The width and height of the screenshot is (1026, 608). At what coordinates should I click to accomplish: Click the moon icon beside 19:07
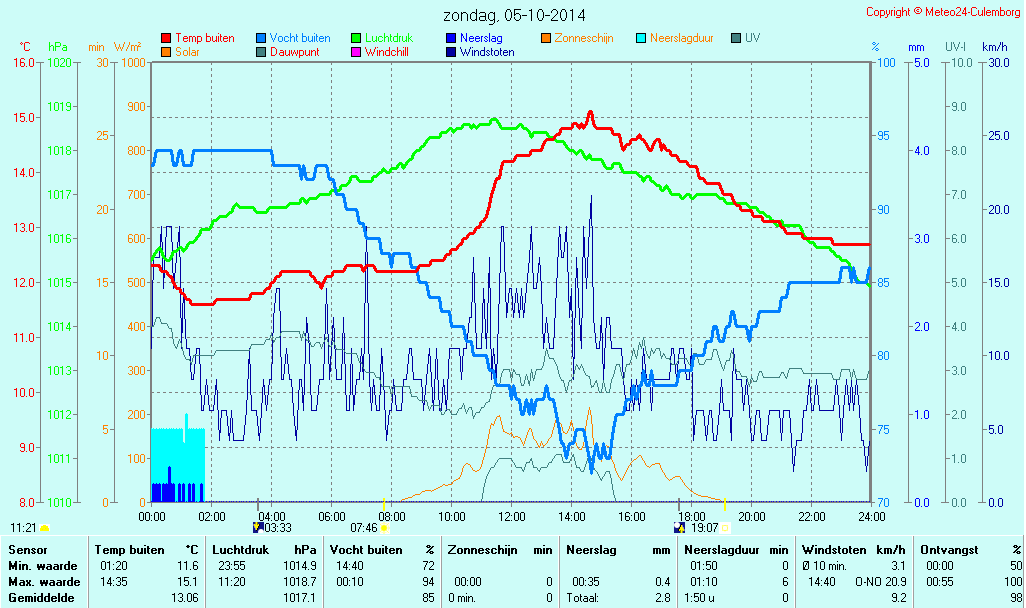tap(680, 527)
